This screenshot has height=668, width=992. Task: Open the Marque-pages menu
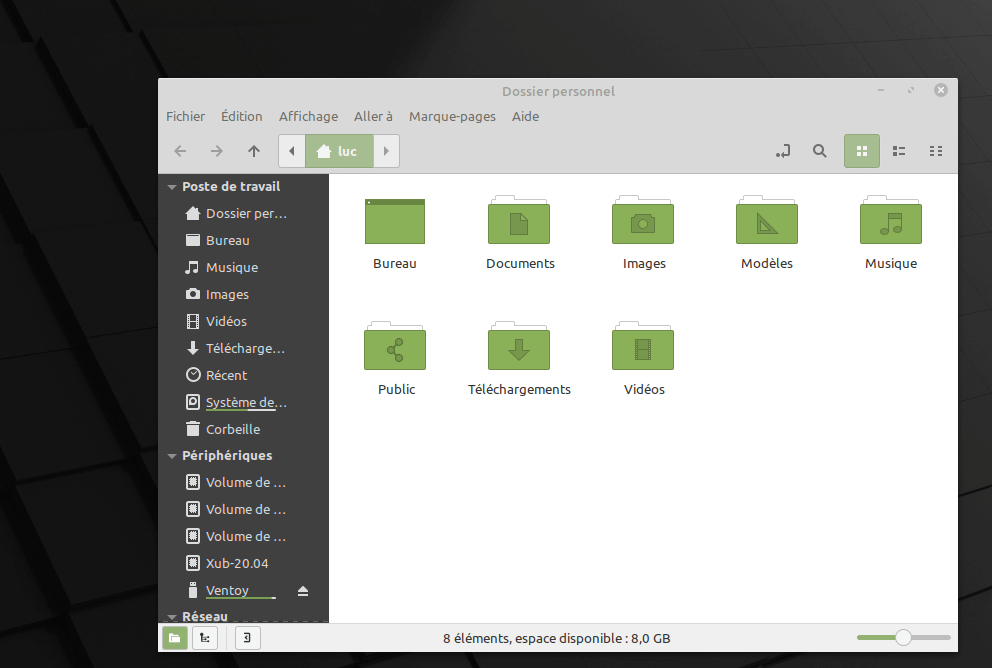(x=452, y=117)
